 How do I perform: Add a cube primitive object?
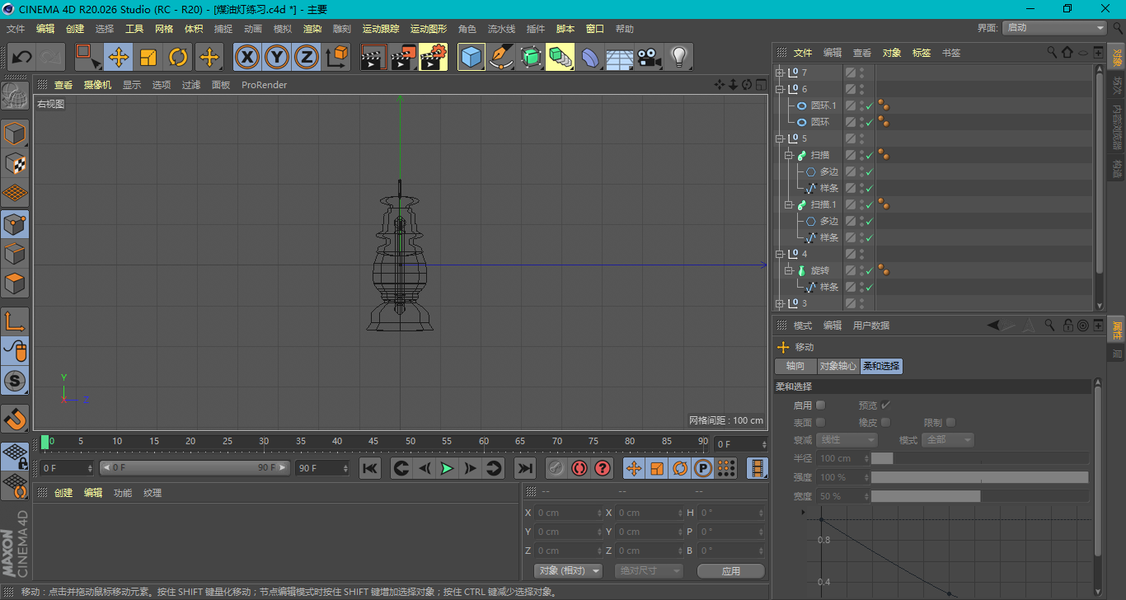pyautogui.click(x=471, y=57)
